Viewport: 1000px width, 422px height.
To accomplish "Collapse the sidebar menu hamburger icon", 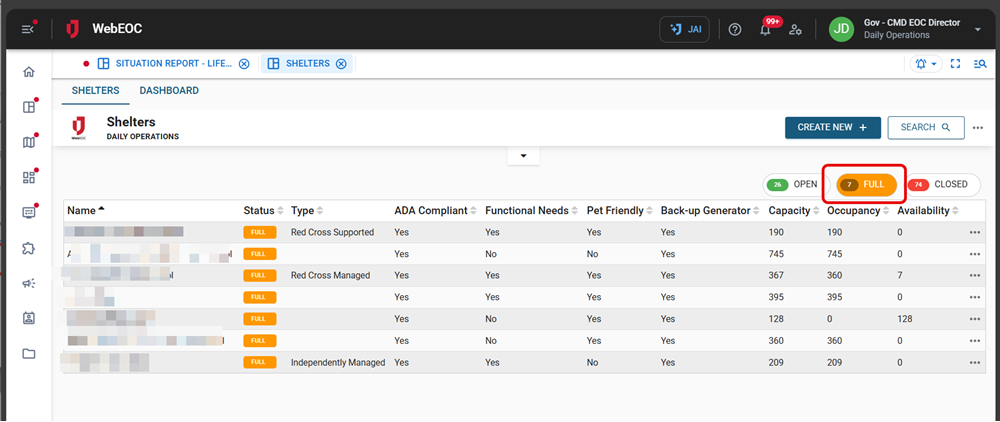I will pyautogui.click(x=28, y=29).
